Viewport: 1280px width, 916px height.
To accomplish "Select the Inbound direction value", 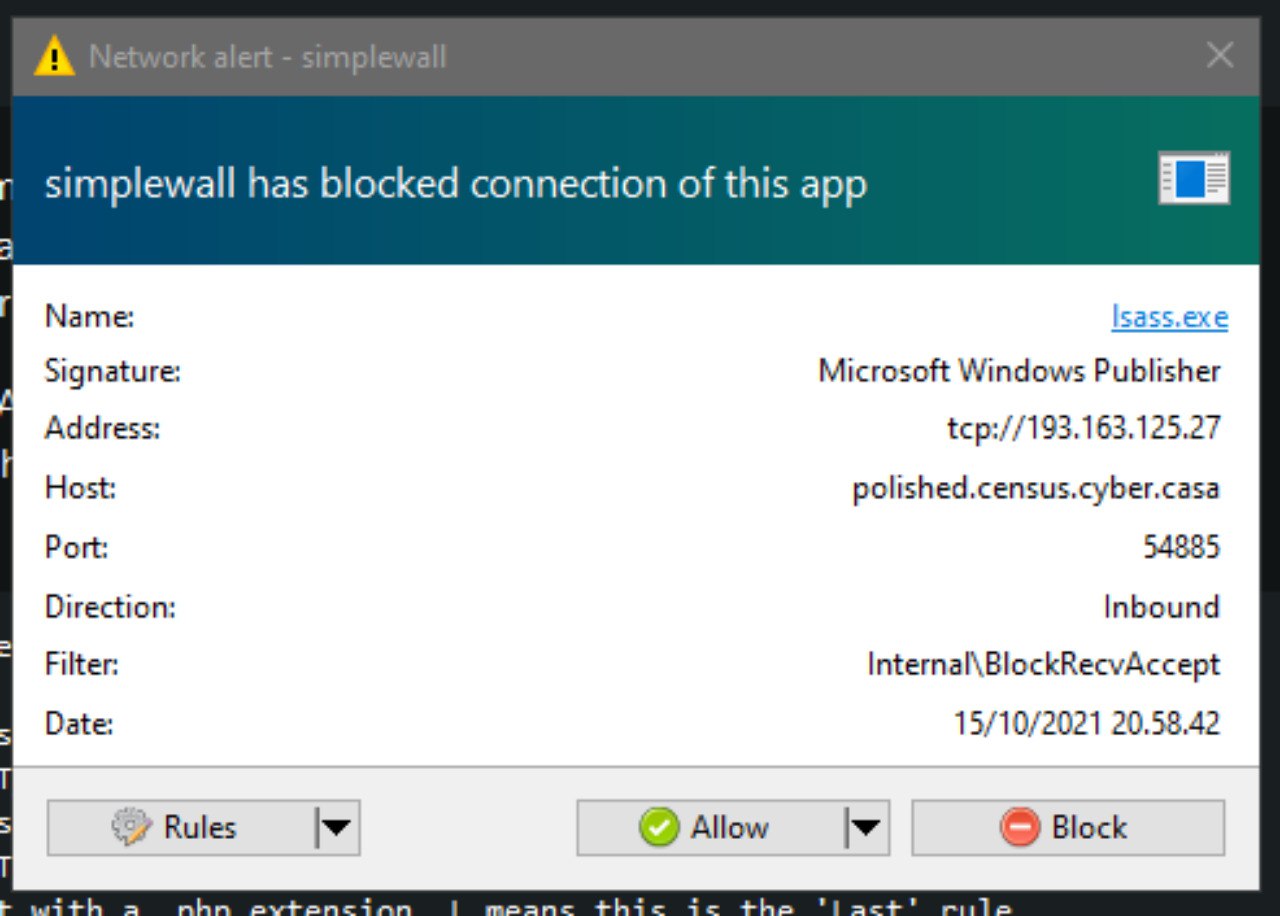I will (1161, 606).
